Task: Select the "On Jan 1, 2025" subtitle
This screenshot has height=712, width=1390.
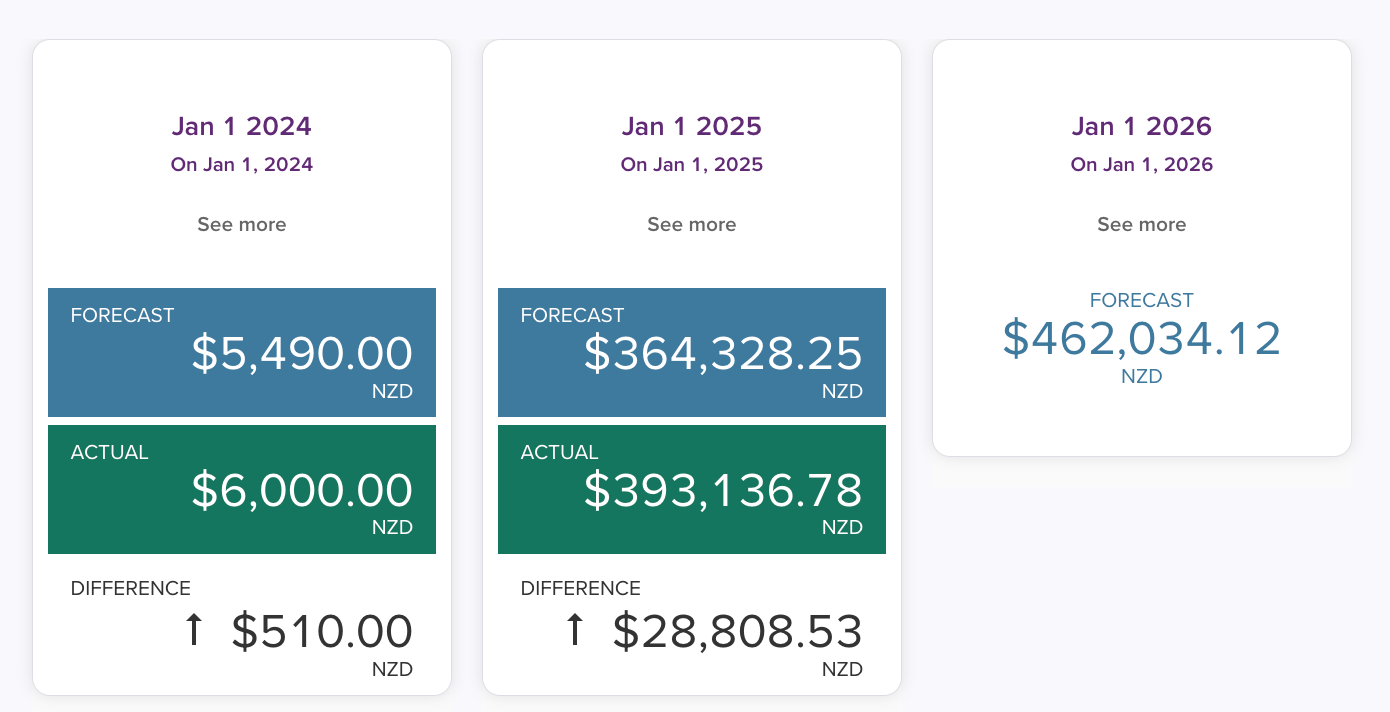Action: 692,165
